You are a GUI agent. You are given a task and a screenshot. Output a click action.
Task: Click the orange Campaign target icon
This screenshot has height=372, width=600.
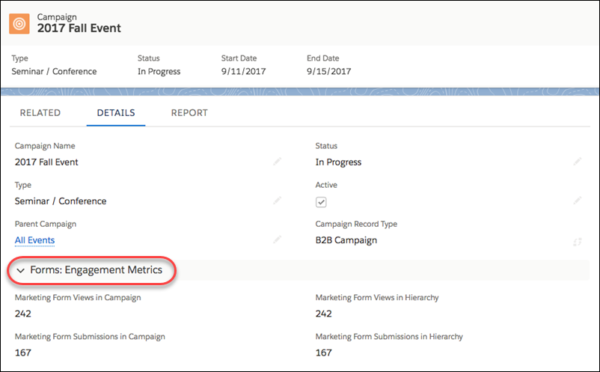19,24
